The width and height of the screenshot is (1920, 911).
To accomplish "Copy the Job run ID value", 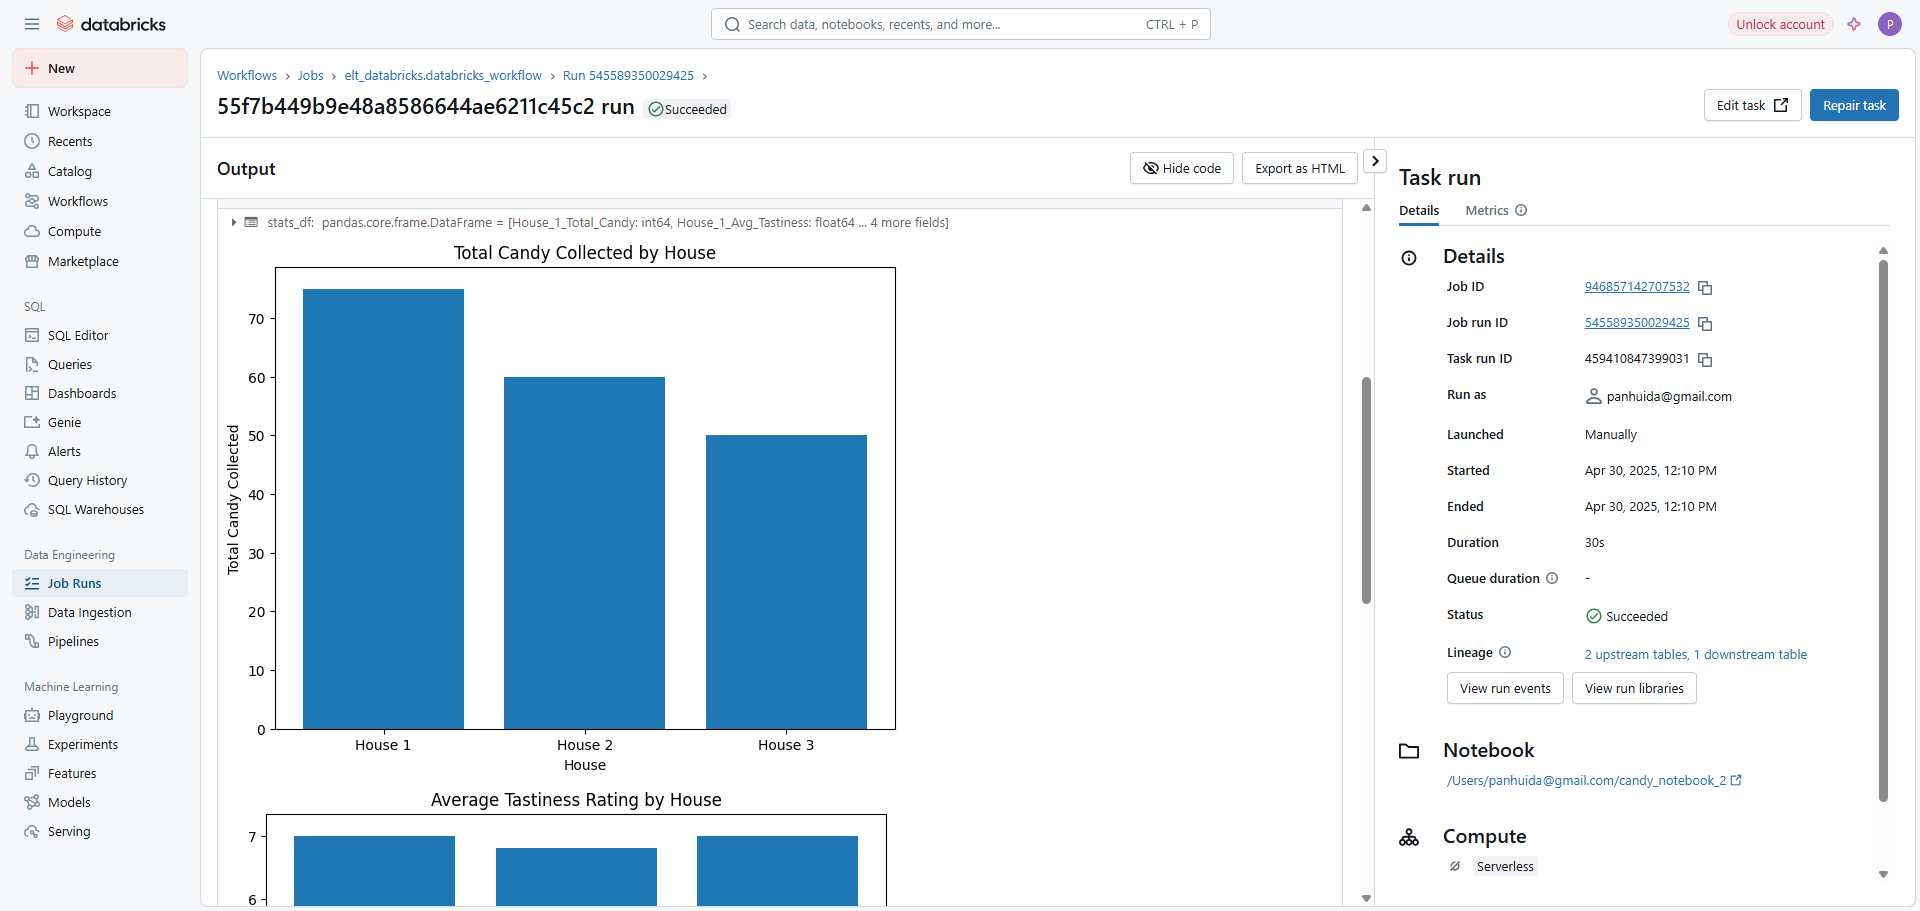I will point(1705,324).
